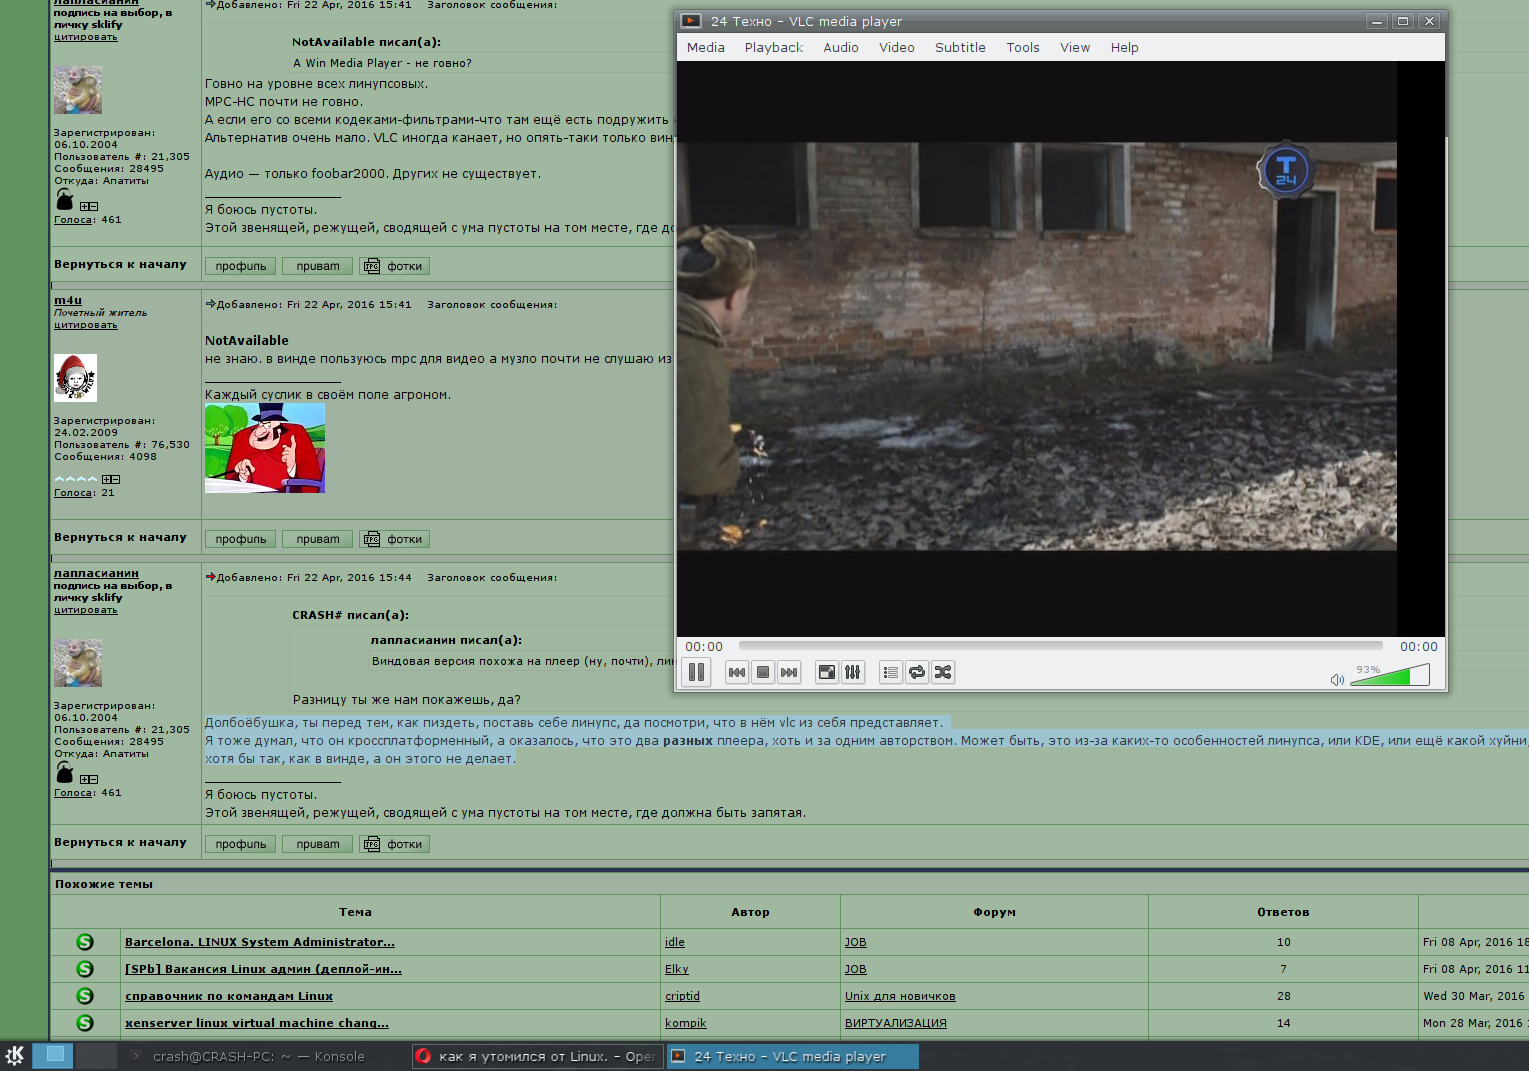The image size is (1529, 1071).
Task: Click фотки button under the 15:44 post
Action: click(395, 844)
